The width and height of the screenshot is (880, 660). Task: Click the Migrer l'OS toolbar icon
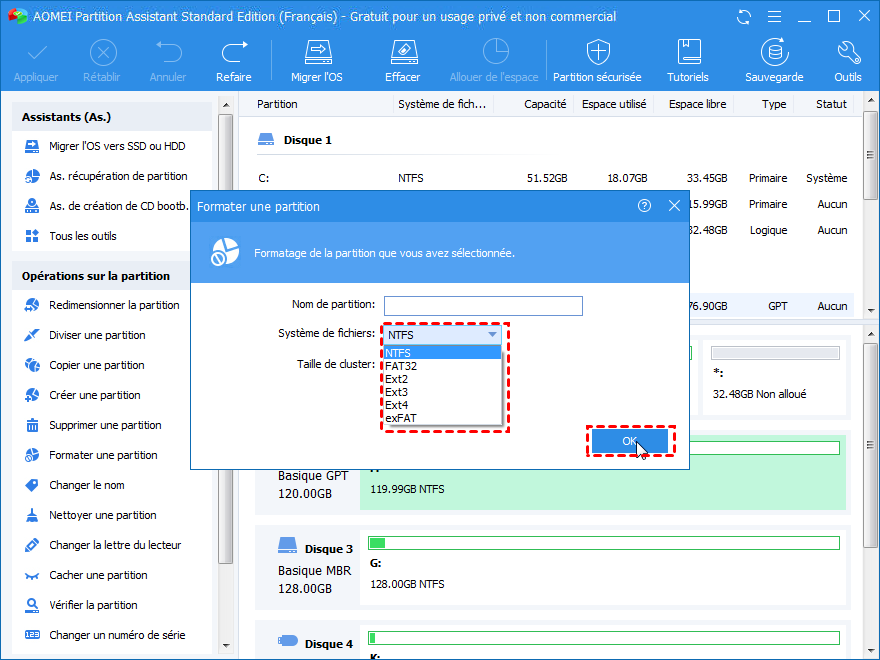click(316, 61)
